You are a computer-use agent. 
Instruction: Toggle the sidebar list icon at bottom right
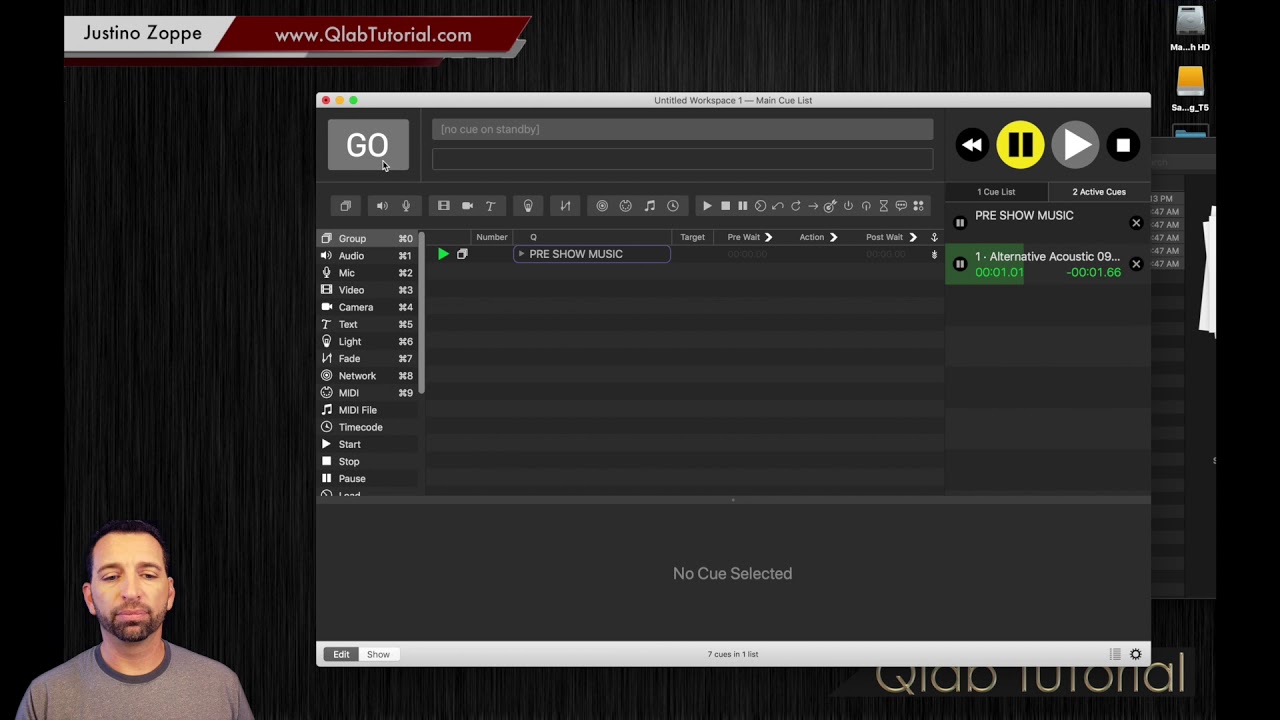pyautogui.click(x=1115, y=654)
